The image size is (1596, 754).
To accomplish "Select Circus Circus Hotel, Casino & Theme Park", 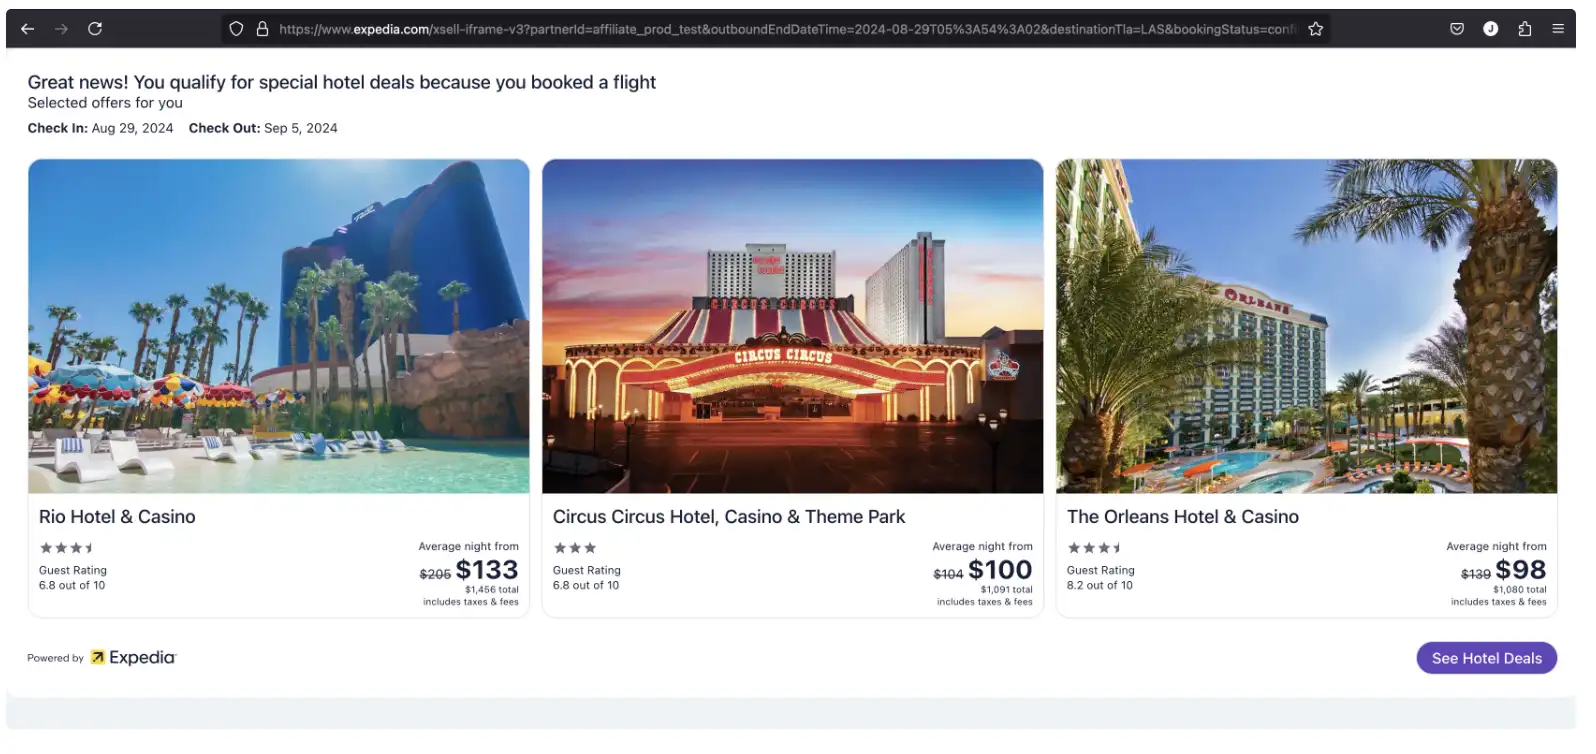I will pyautogui.click(x=729, y=516).
